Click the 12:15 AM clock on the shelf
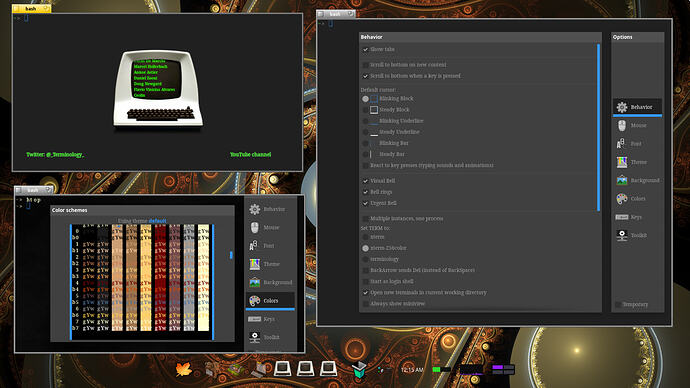 [412, 370]
